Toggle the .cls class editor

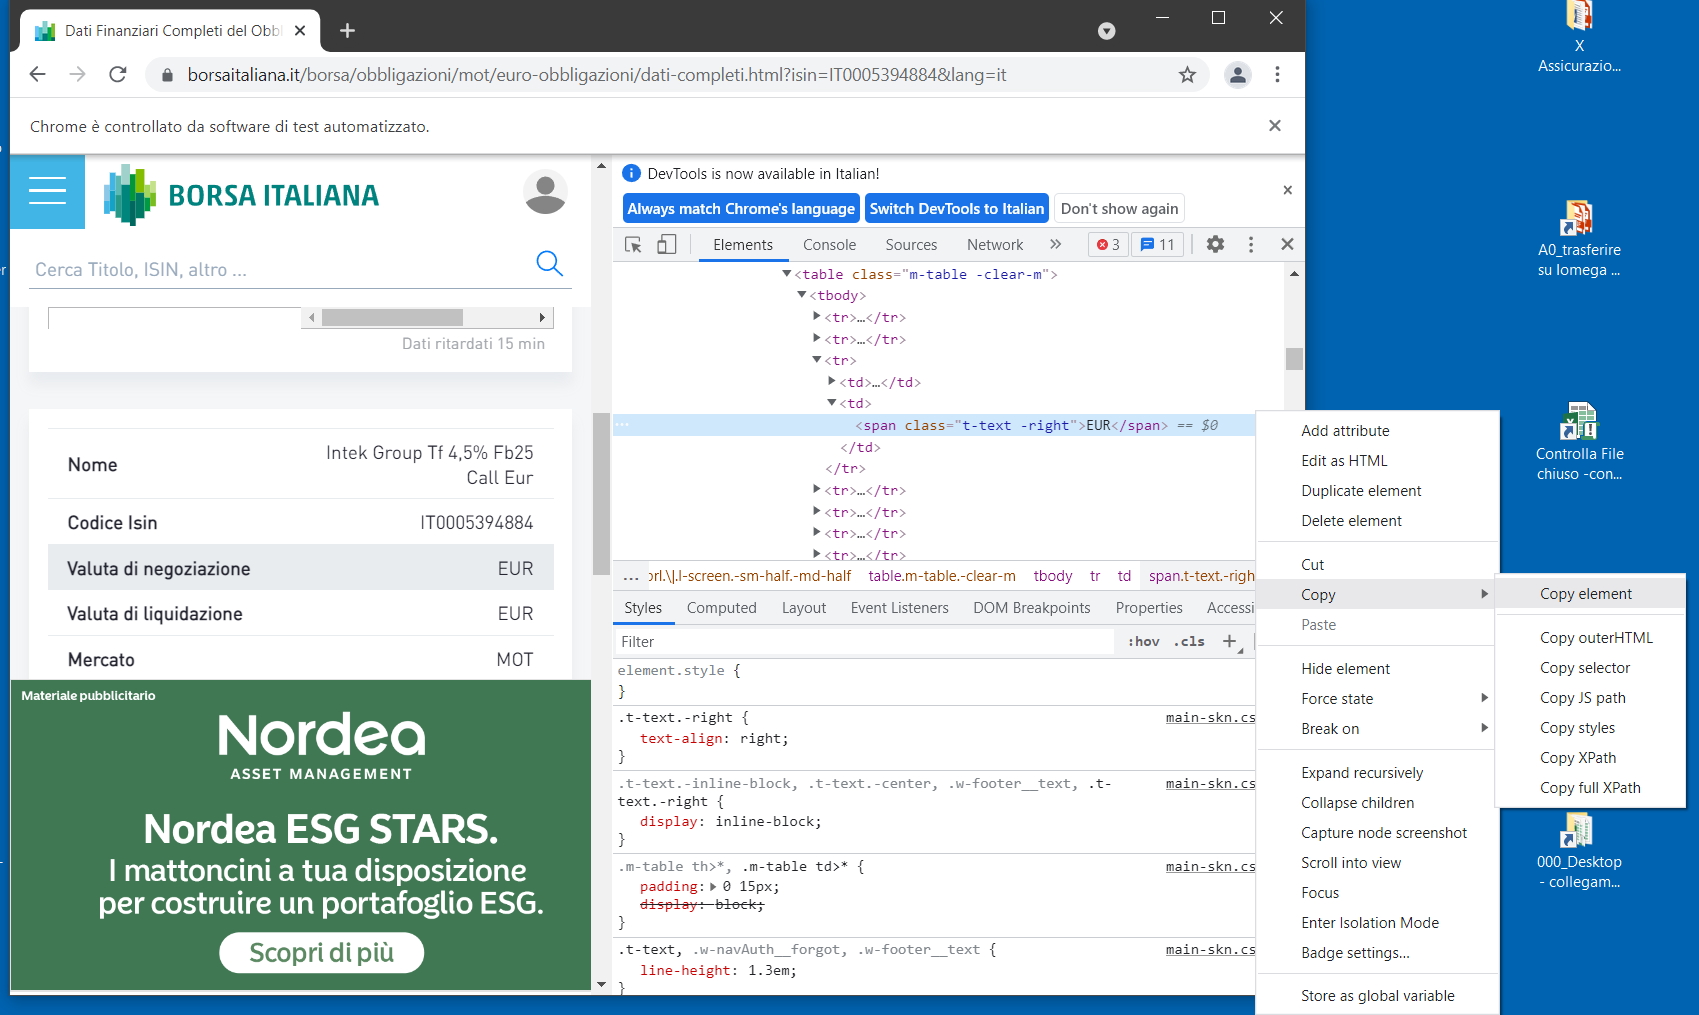pos(1189,641)
